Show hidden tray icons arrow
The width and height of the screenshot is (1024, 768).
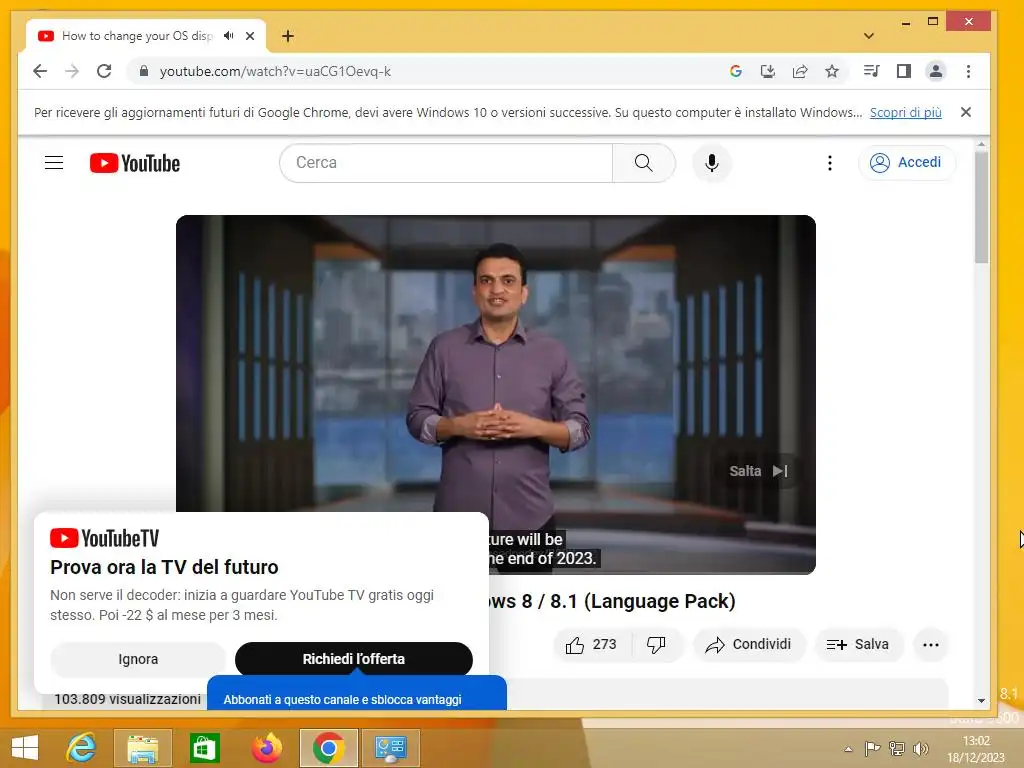(x=848, y=749)
